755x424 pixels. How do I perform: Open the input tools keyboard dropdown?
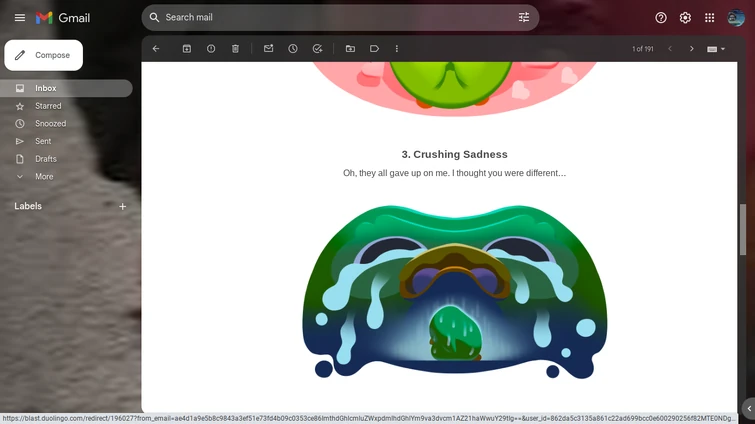[x=716, y=49]
